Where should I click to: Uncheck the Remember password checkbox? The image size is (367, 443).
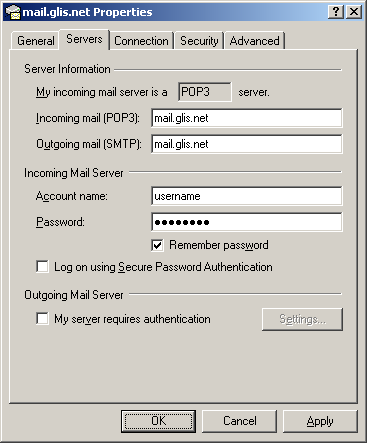pos(157,245)
